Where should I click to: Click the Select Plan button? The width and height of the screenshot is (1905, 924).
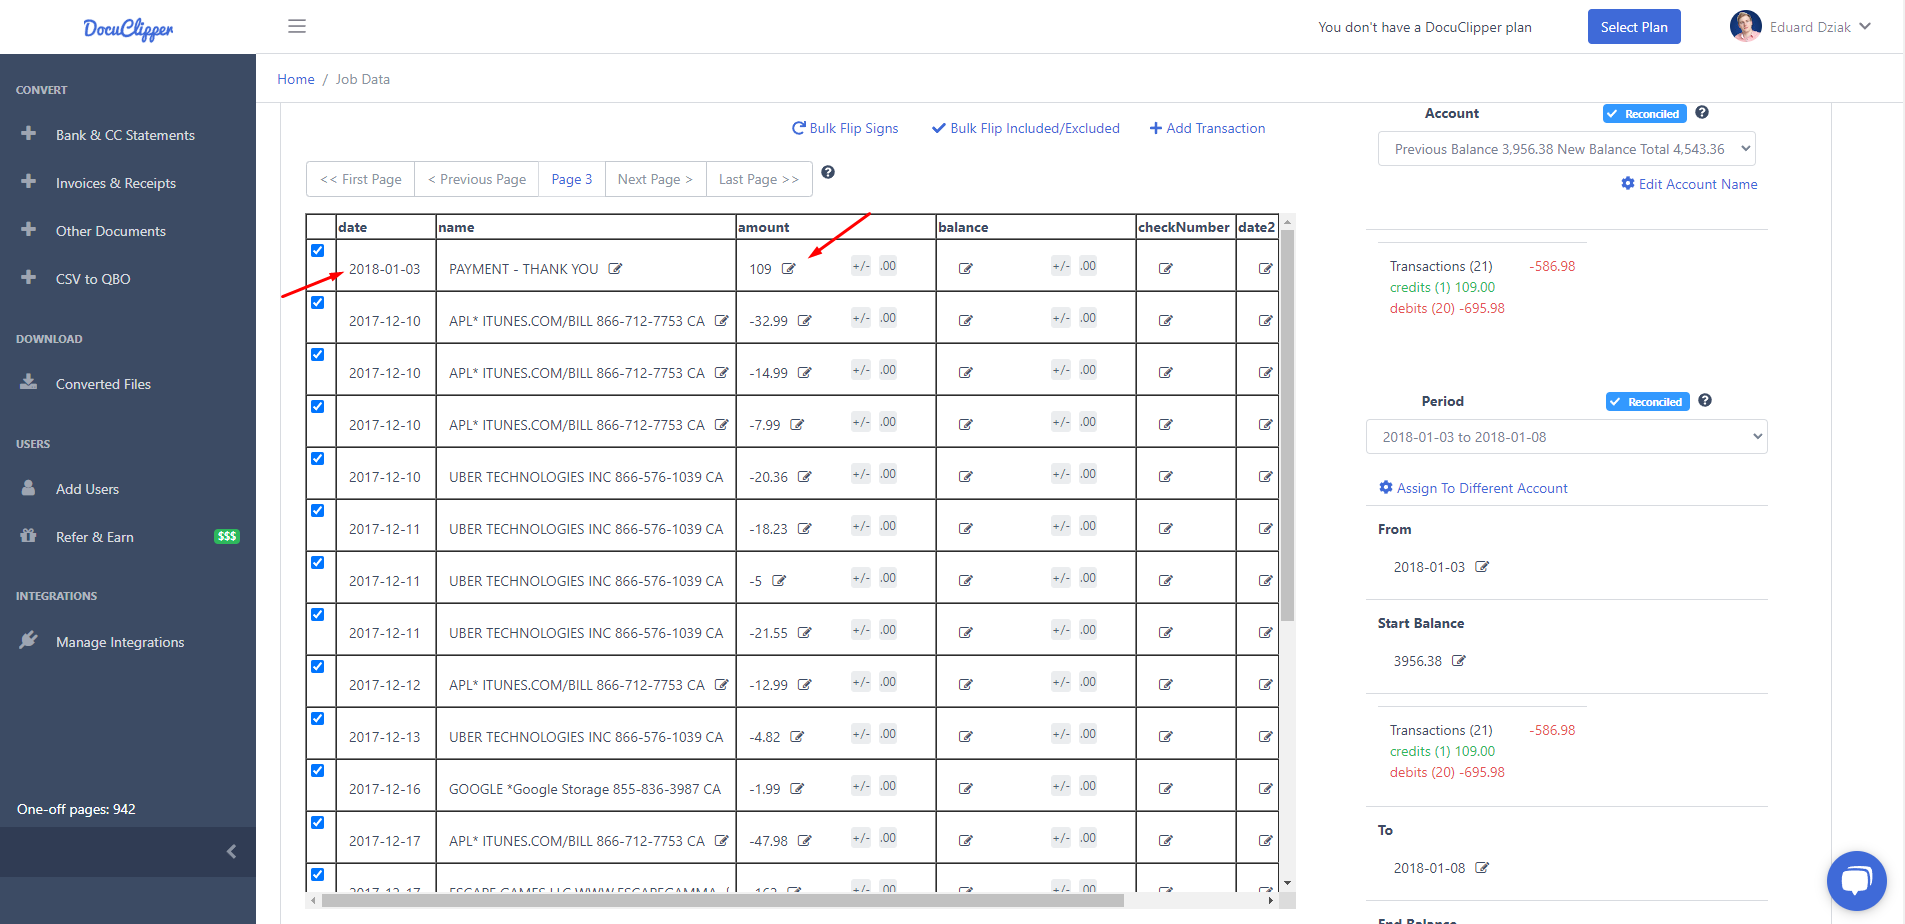[x=1634, y=26]
